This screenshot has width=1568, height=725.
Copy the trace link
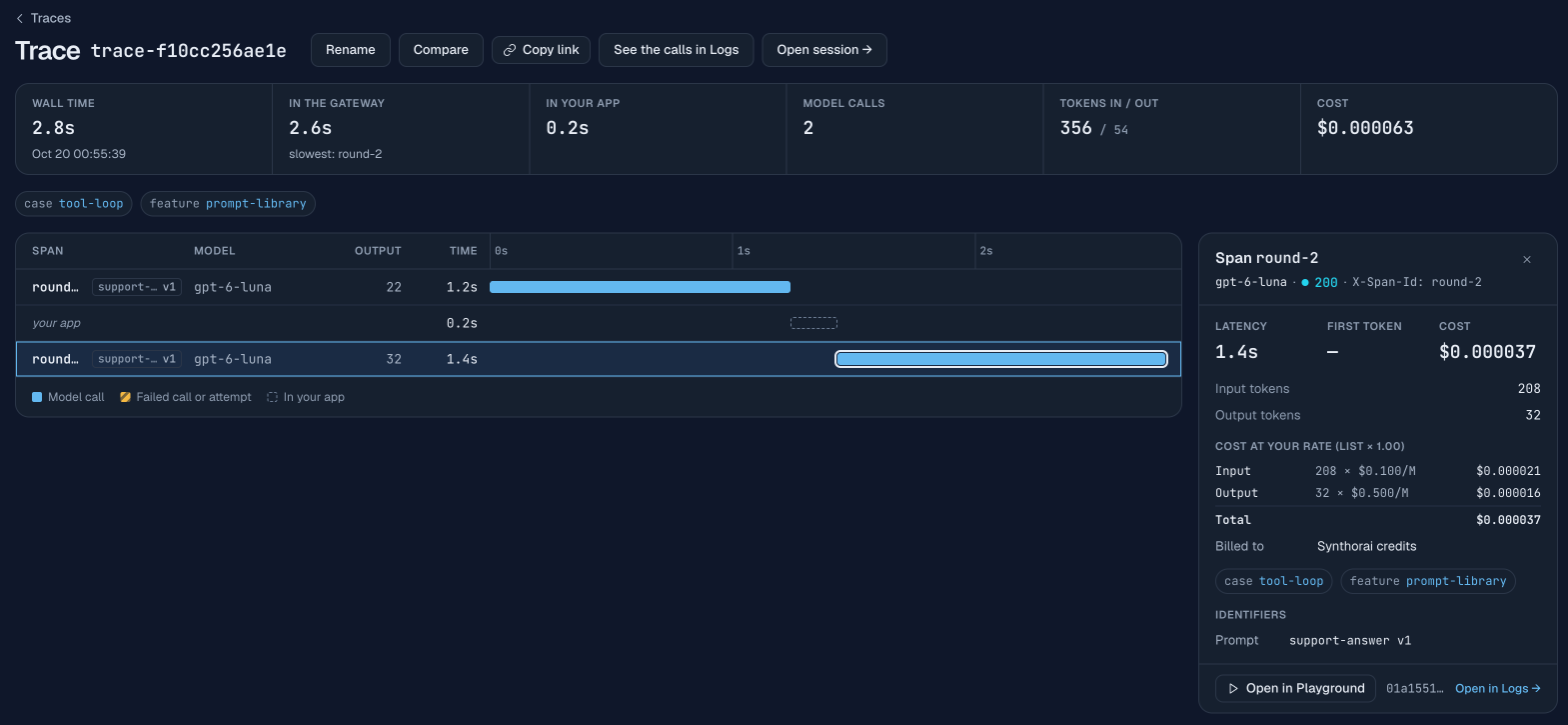click(x=541, y=50)
